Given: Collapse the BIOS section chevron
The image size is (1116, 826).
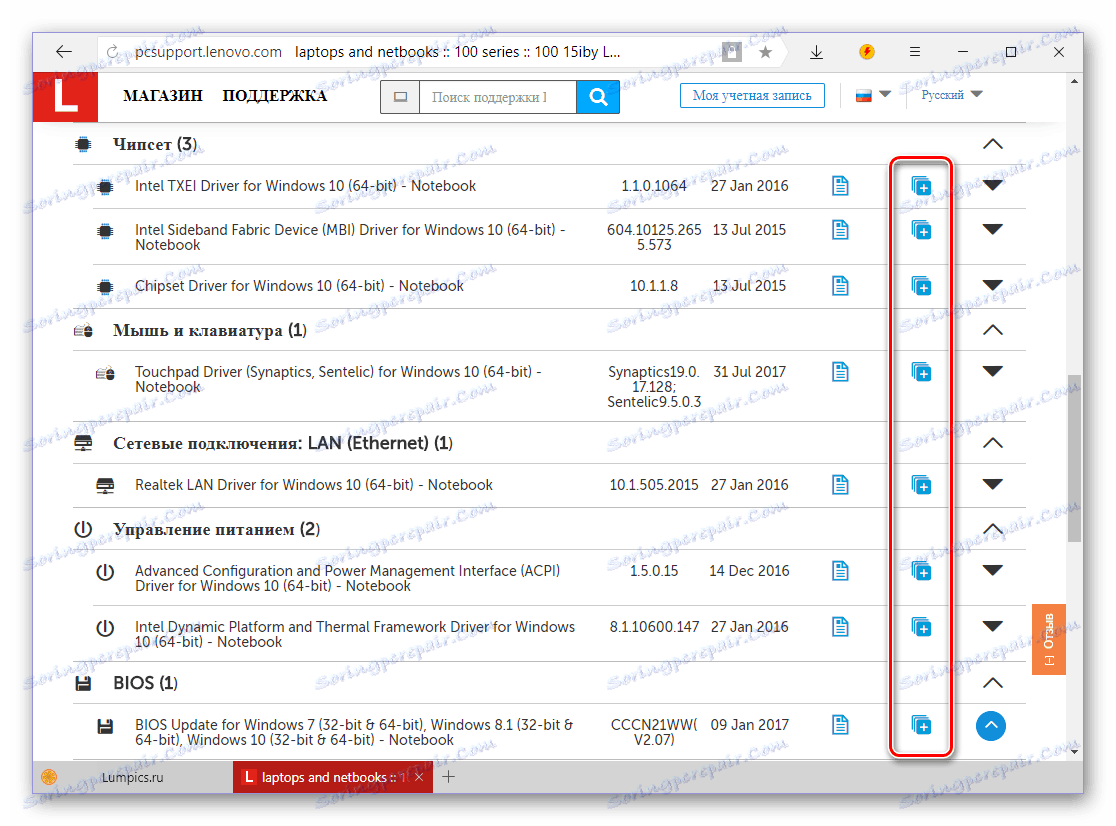Looking at the screenshot, I should 992,683.
